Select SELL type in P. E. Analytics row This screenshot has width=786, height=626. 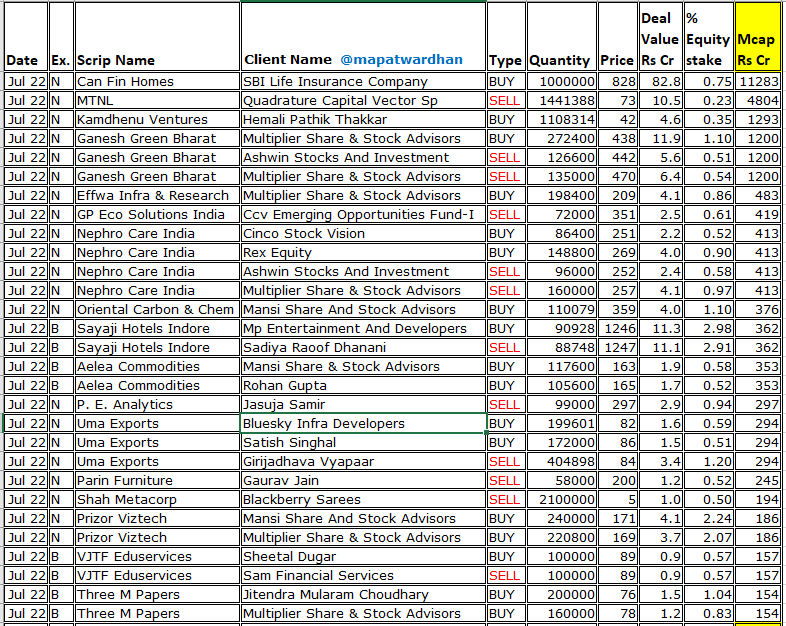506,404
